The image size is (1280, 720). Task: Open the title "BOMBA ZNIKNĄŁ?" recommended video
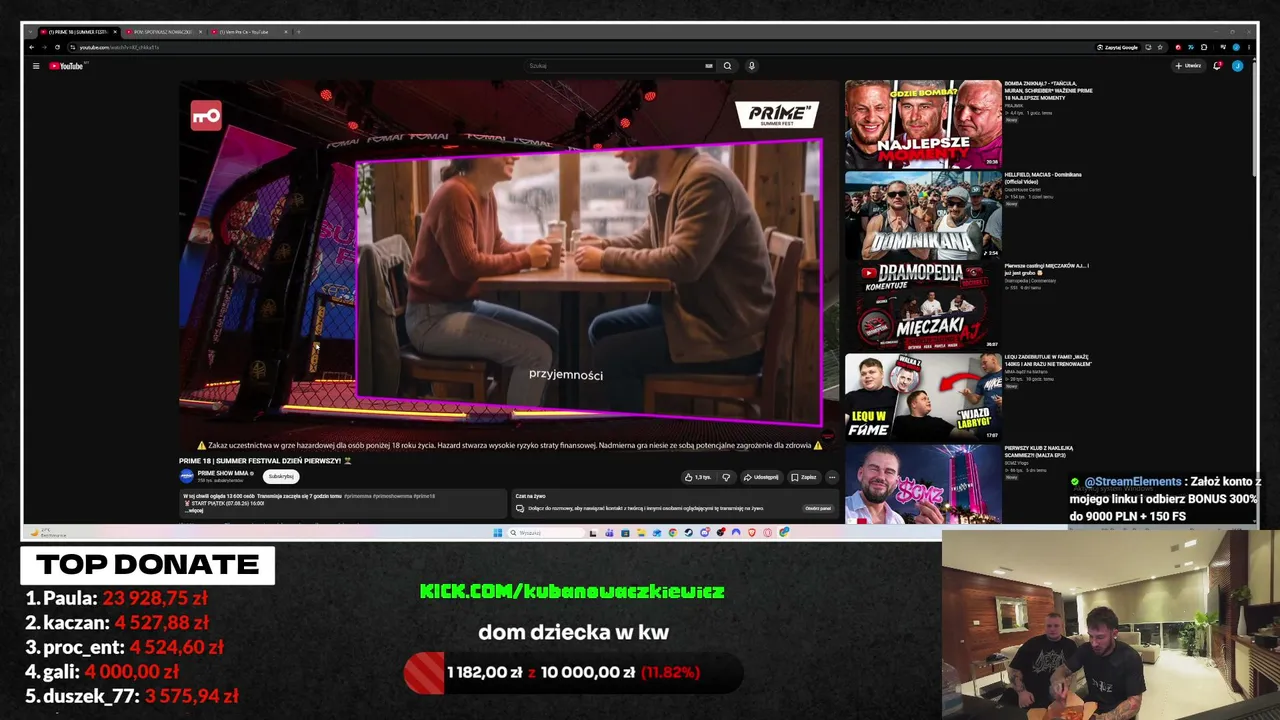[1048, 91]
